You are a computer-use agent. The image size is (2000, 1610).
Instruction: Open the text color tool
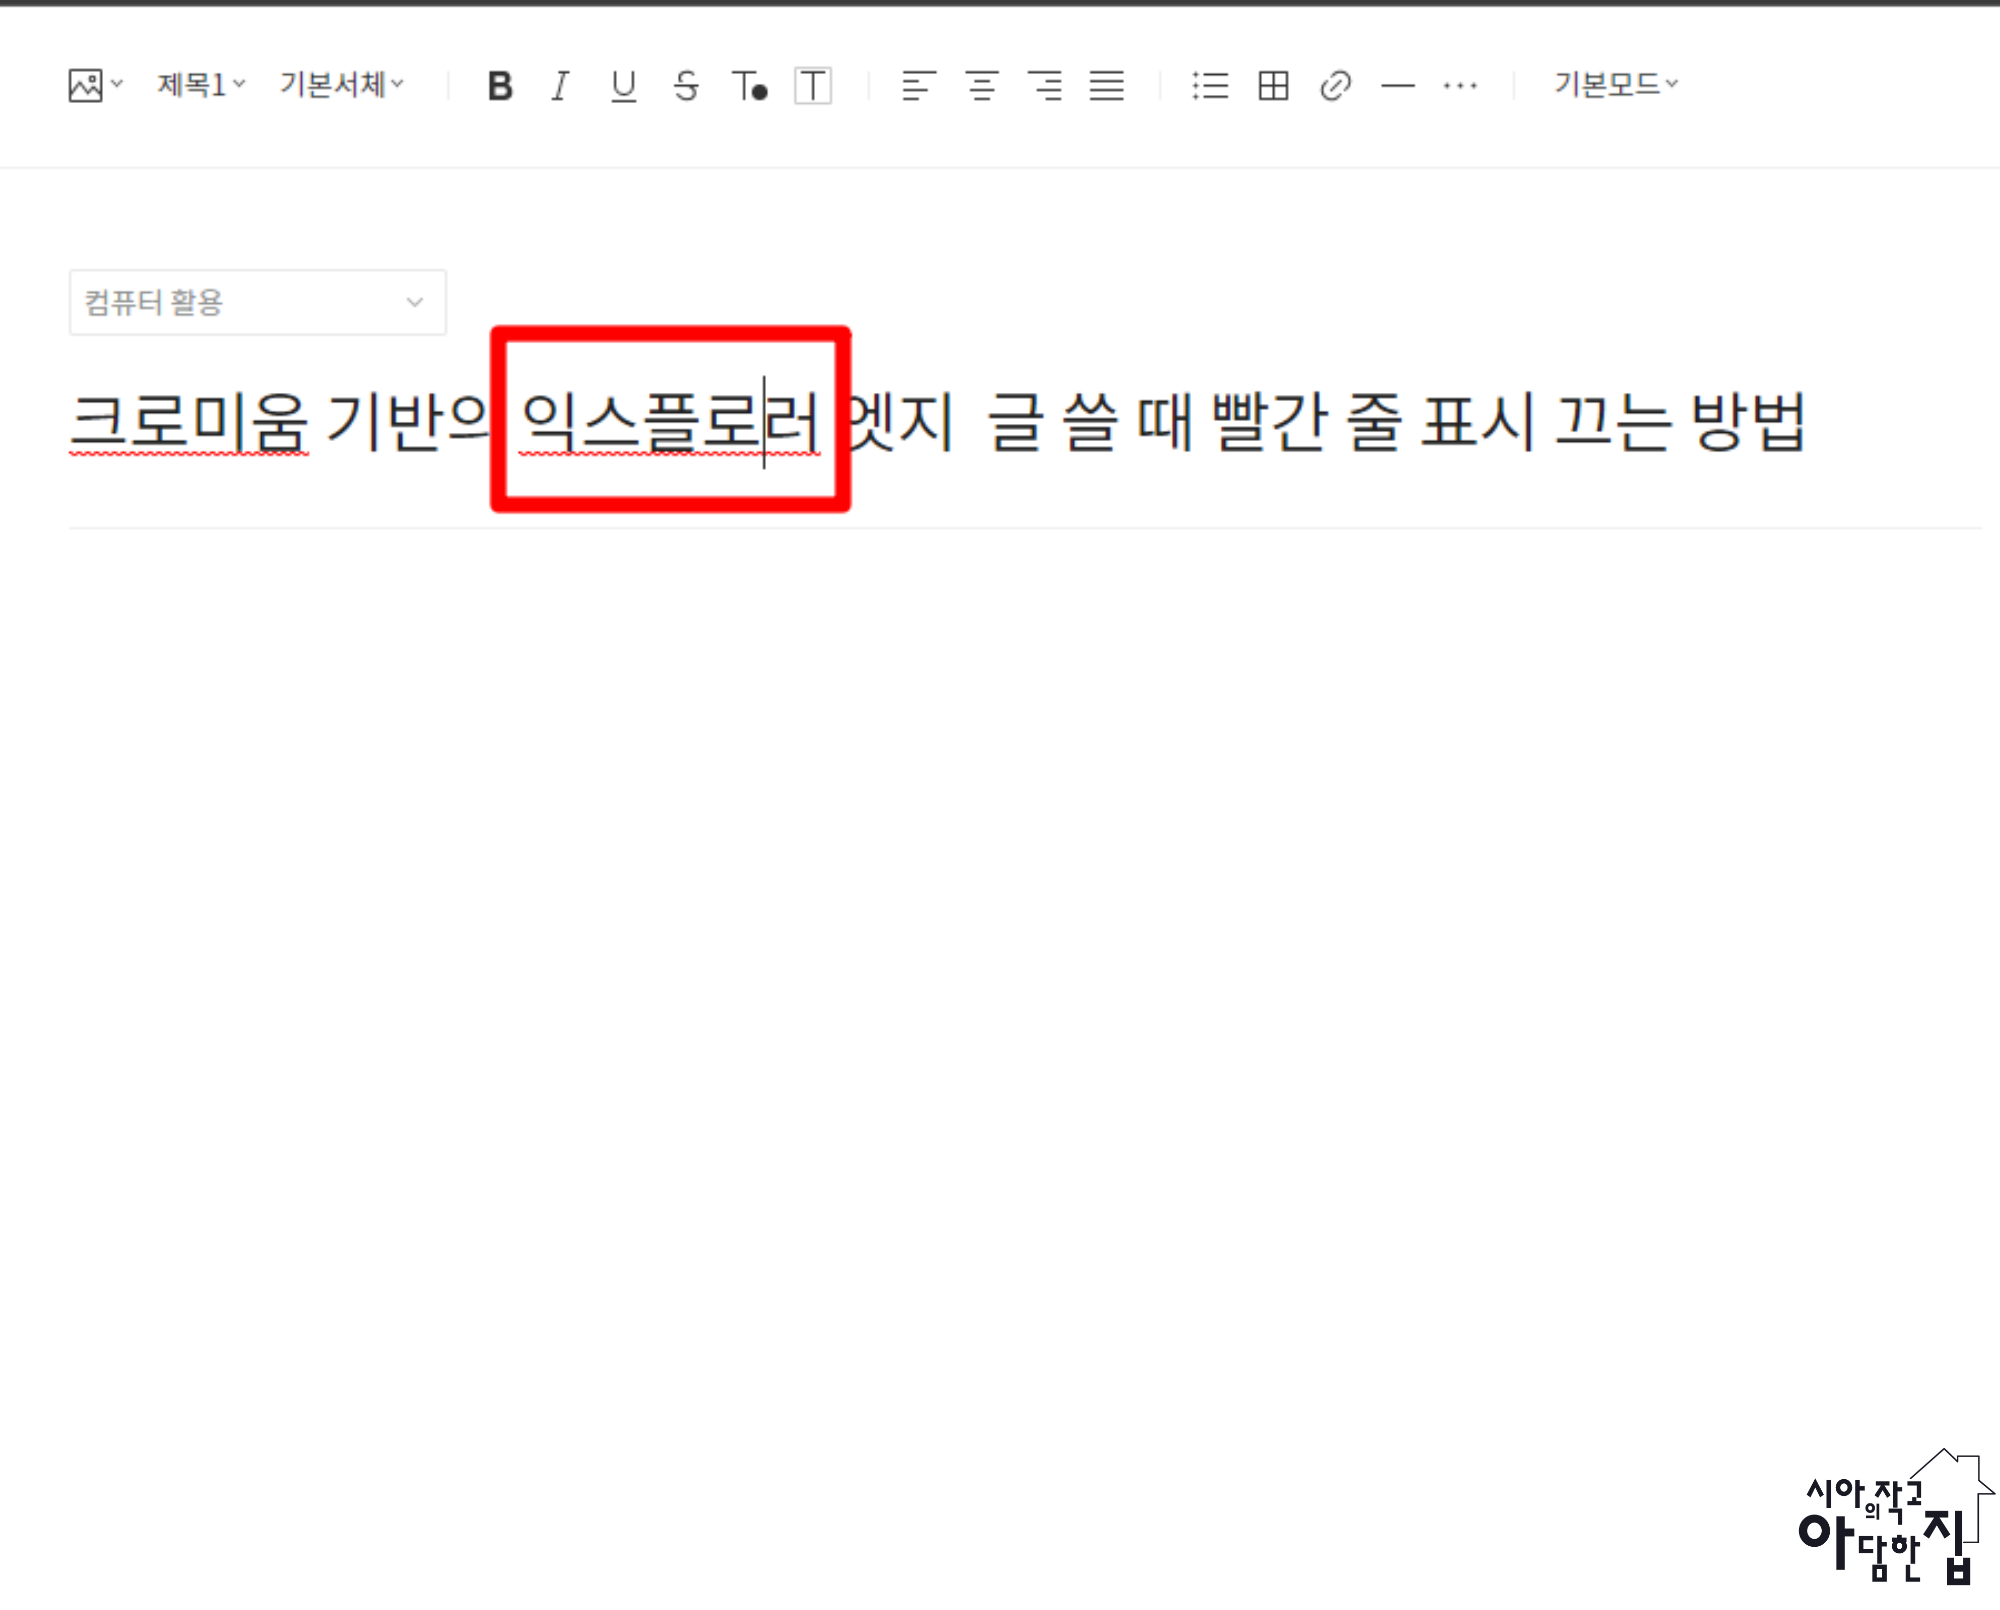[749, 87]
